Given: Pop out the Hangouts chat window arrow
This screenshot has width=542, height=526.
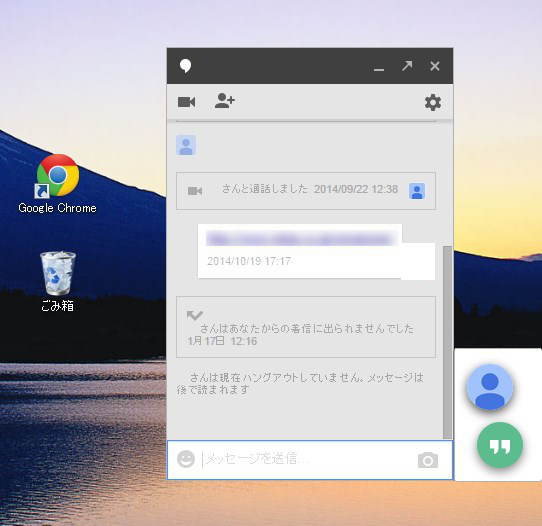Looking at the screenshot, I should coord(407,66).
